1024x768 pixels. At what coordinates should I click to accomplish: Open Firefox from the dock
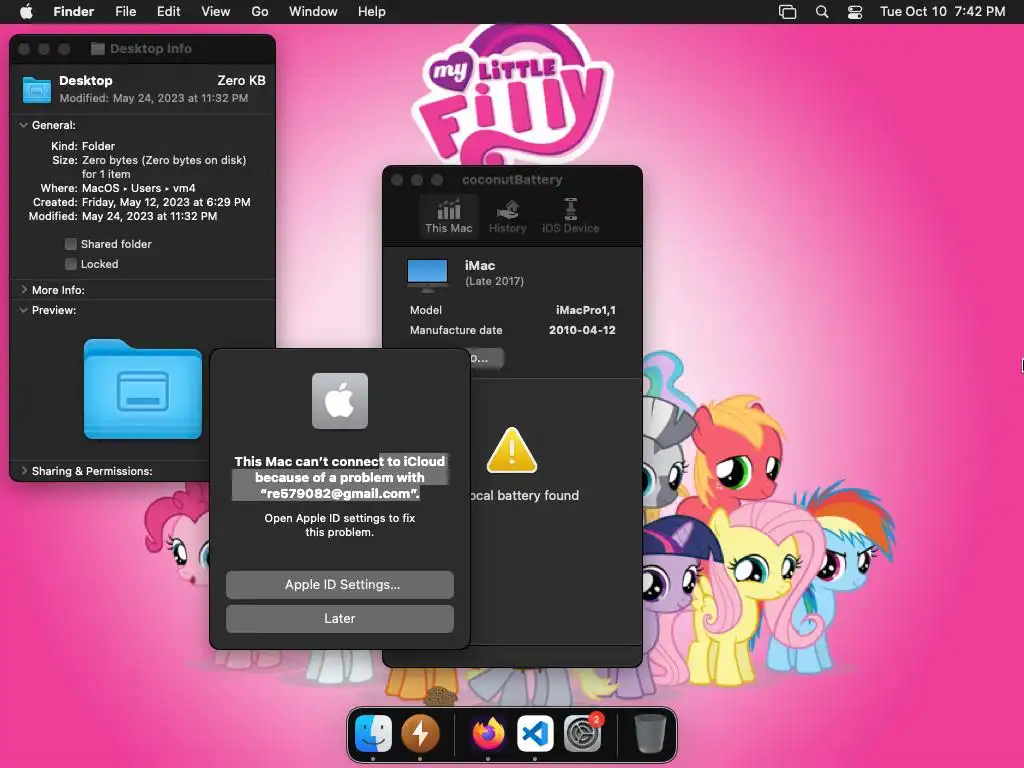tap(488, 733)
